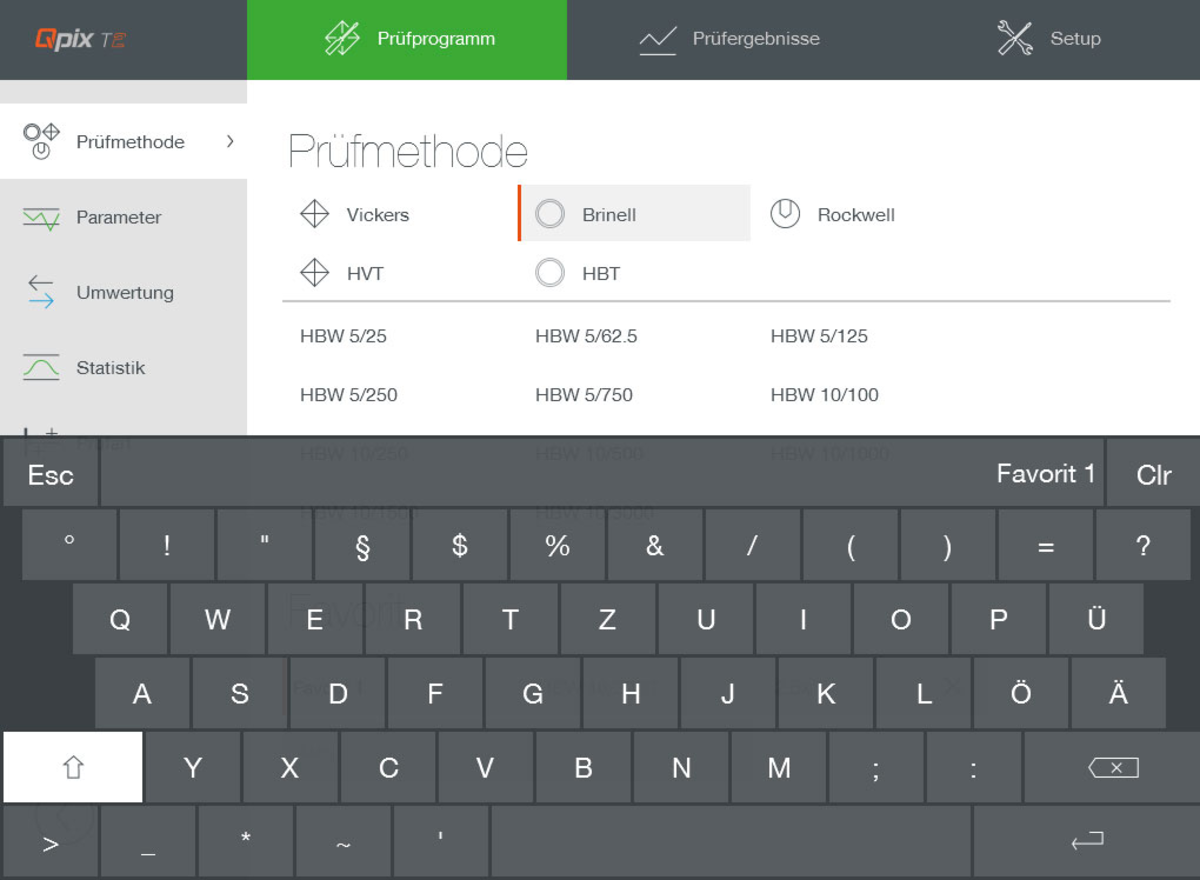Select the Vickers diamond icon
Viewport: 1200px width, 880px height.
point(315,214)
